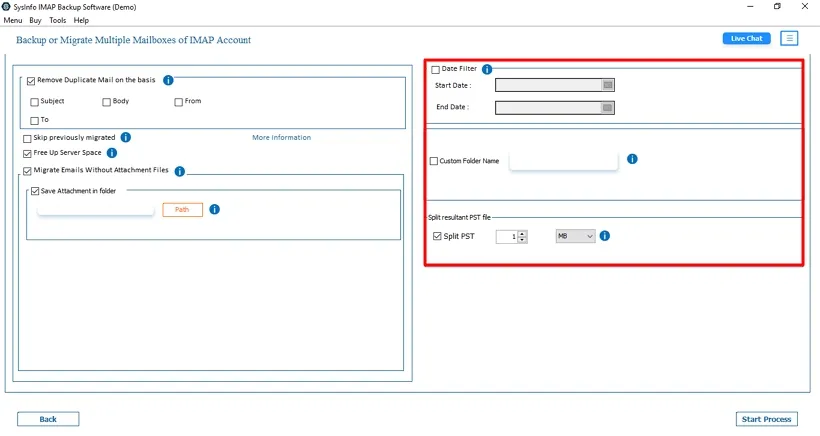Click Custom Folder Name text field
This screenshot has width=820, height=436.
pyautogui.click(x=563, y=161)
